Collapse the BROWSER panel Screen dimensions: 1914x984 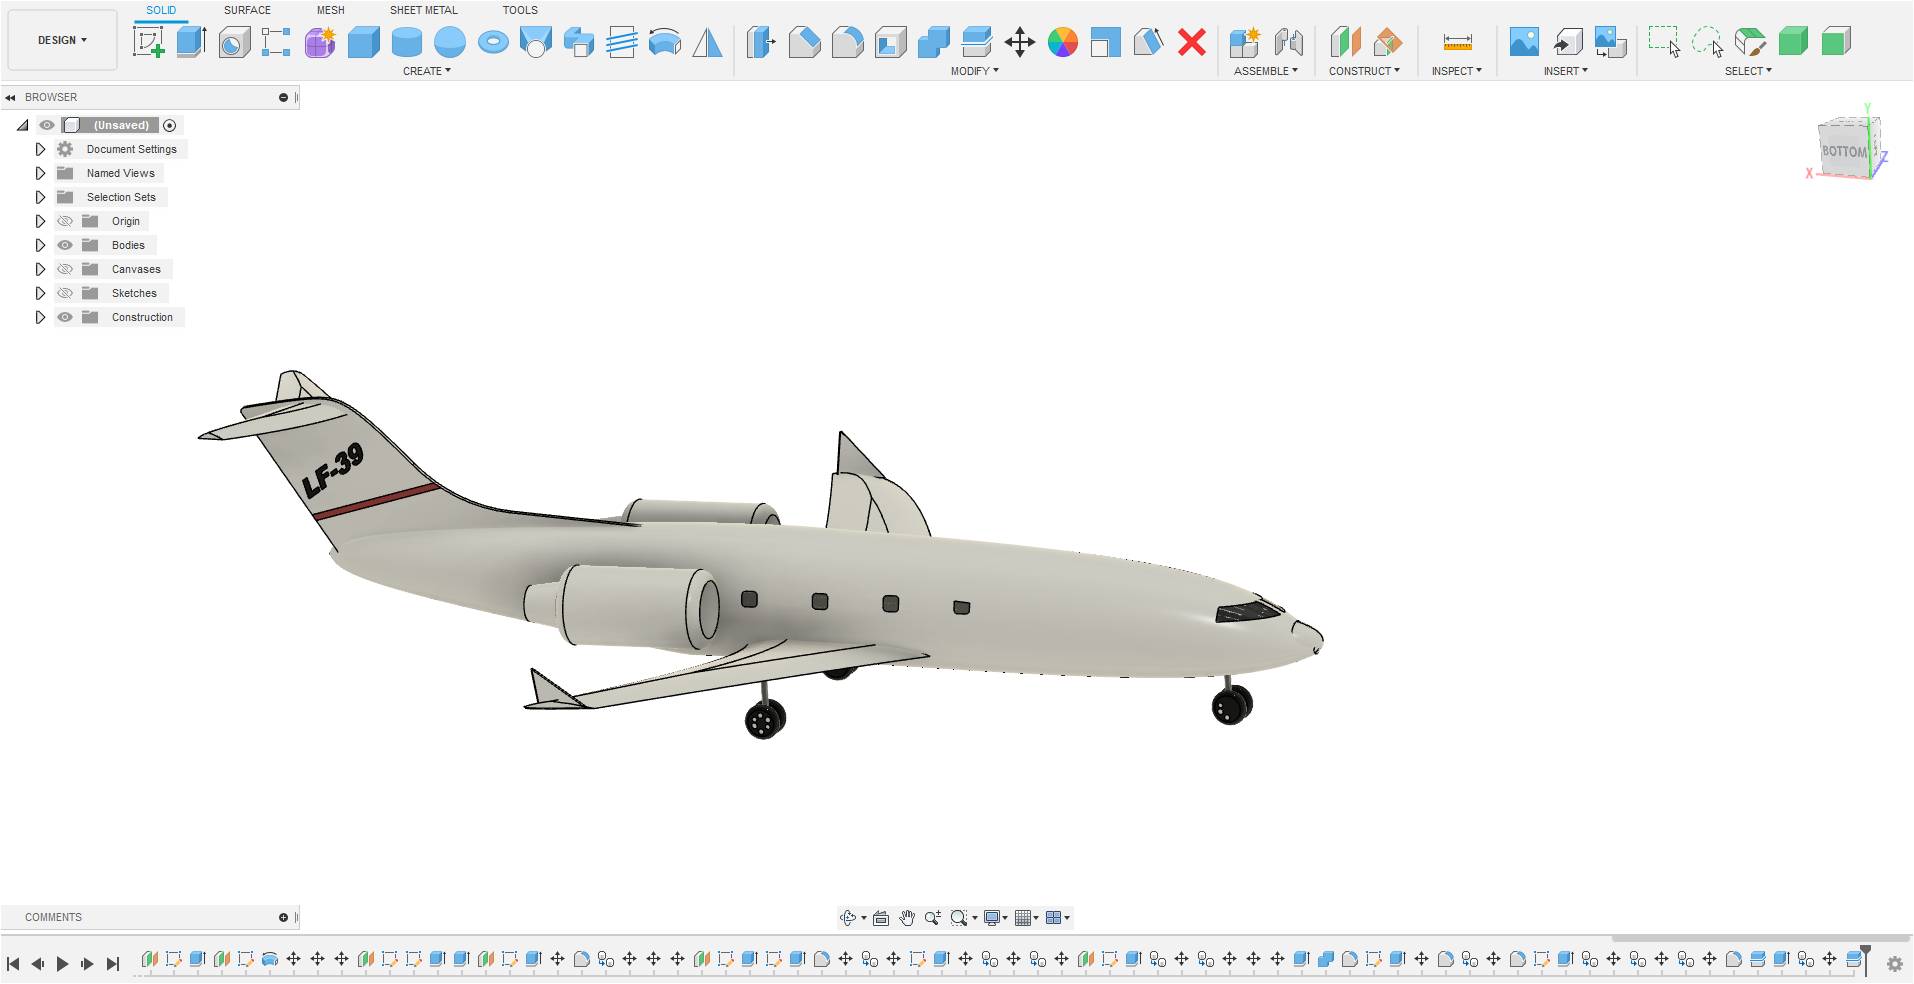click(x=10, y=97)
